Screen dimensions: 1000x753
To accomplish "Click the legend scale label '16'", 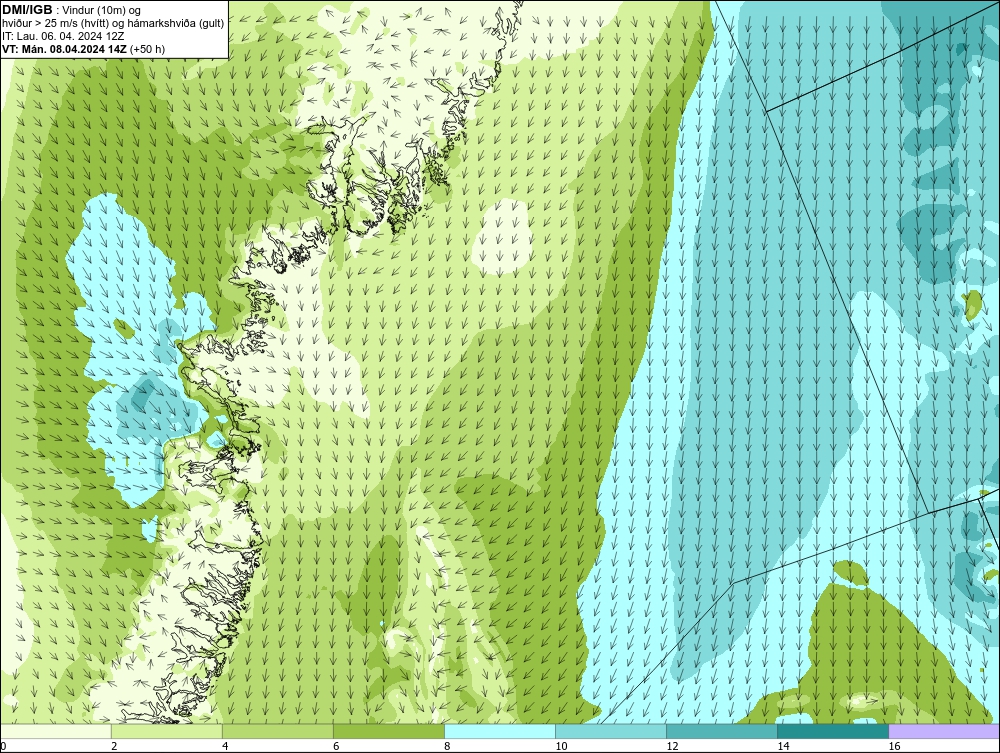I will tap(894, 747).
